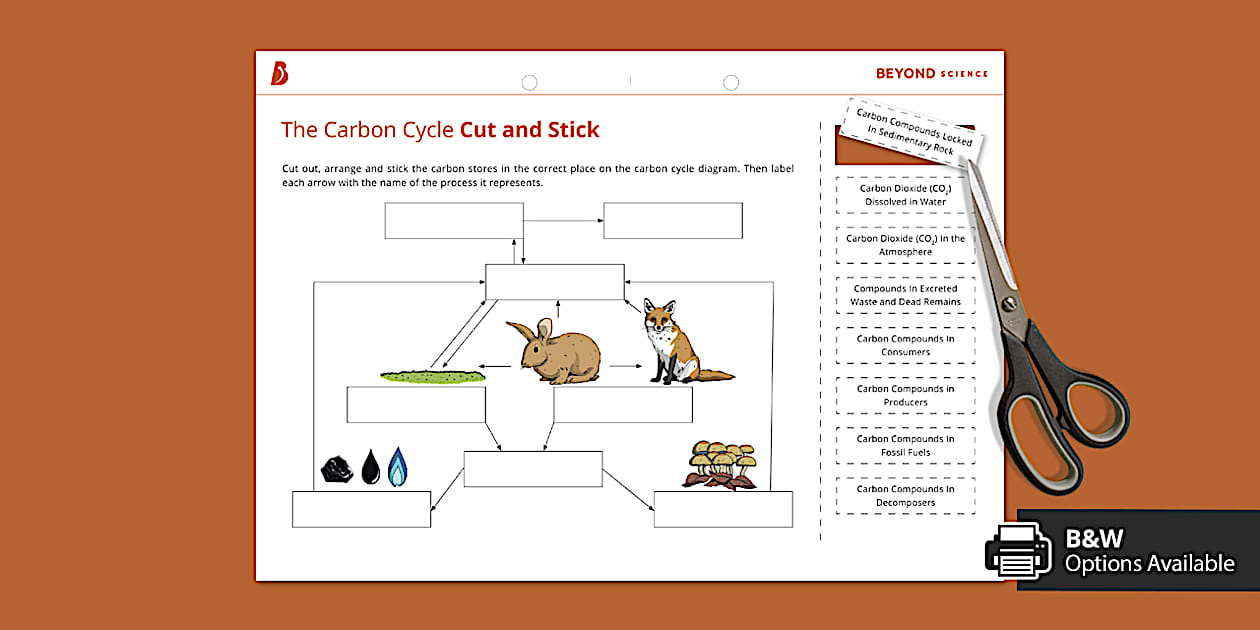
Task: Select the Carbon Compounds in Producers label
Action: [x=905, y=396]
